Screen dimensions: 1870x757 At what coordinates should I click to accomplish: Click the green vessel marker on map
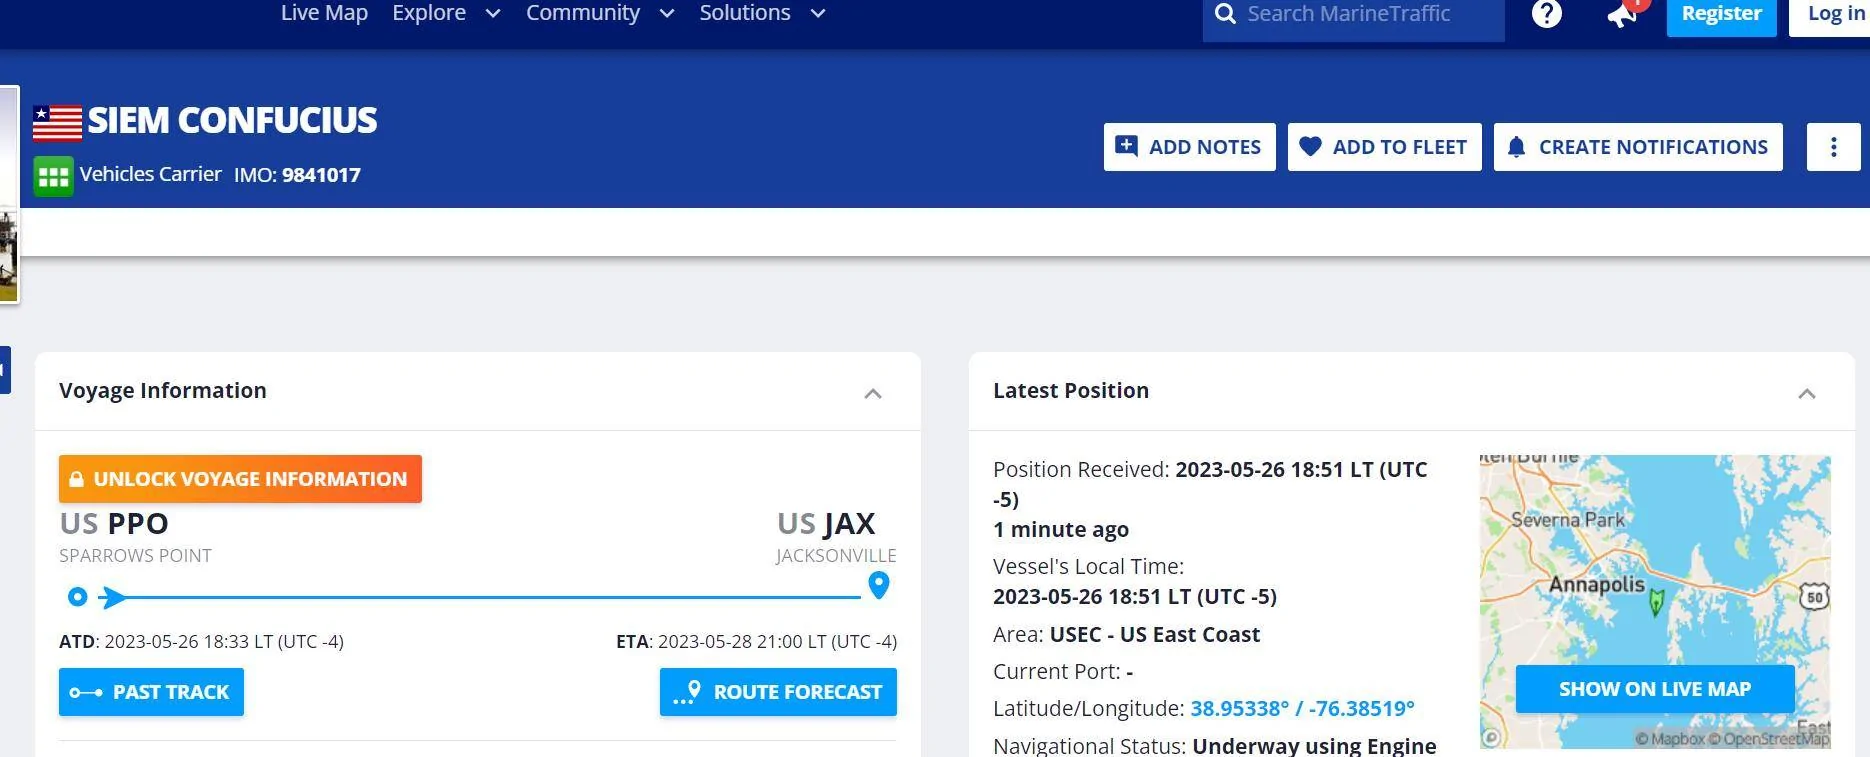(1656, 602)
